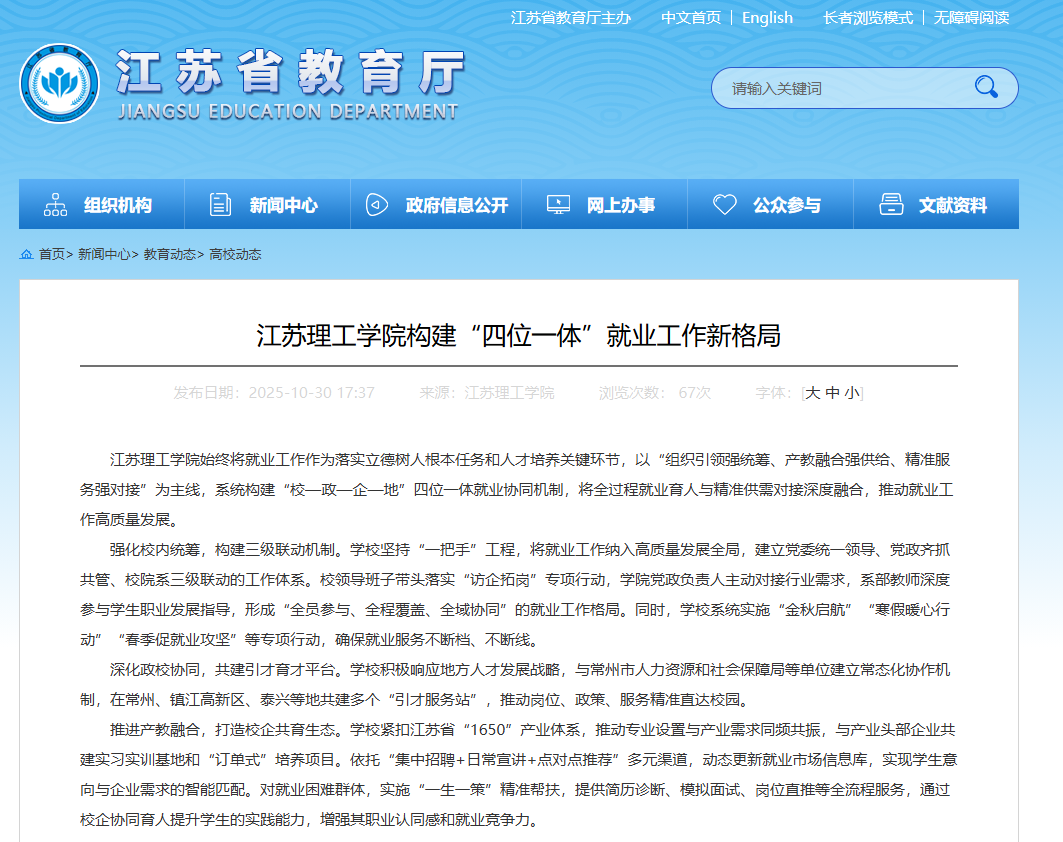Click the archive icon for 文献资料
The height and width of the screenshot is (842, 1063).
(x=891, y=205)
